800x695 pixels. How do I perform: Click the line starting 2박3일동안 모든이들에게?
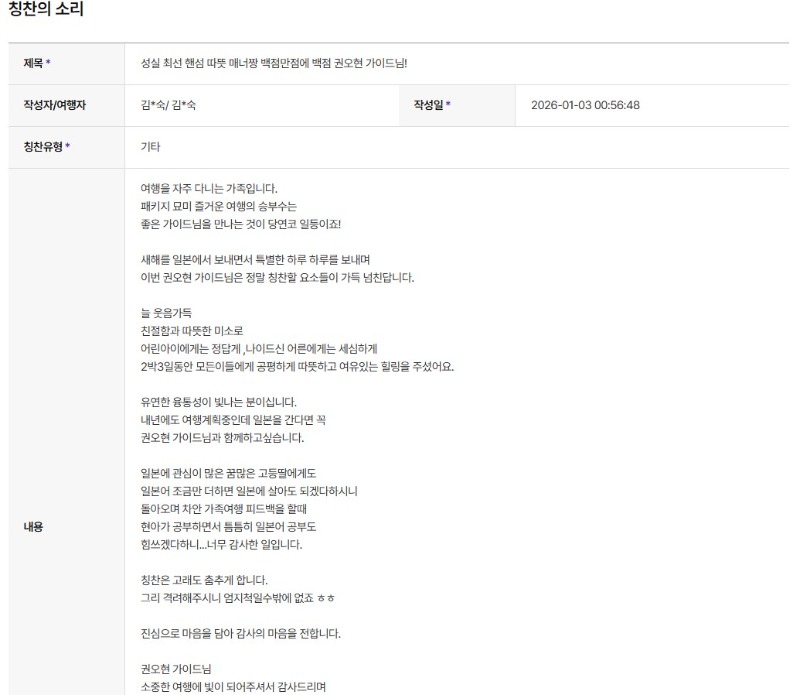click(x=297, y=367)
